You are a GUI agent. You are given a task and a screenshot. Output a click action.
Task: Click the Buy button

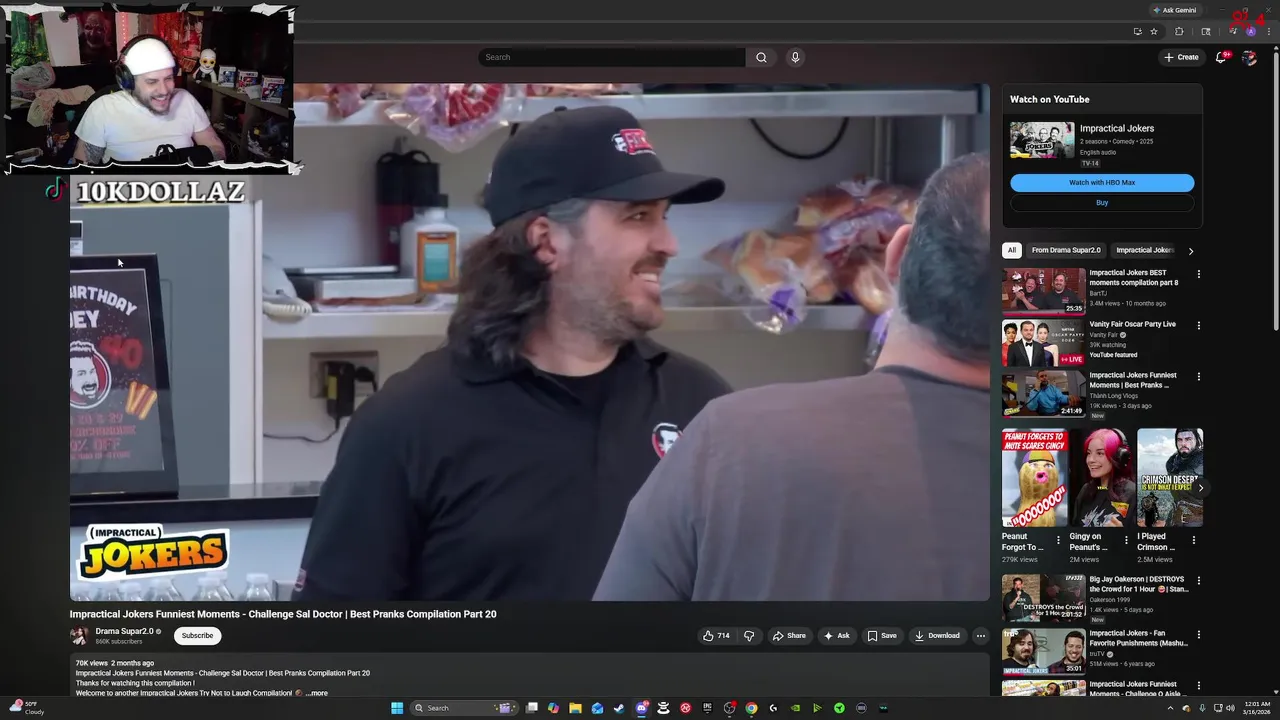[1102, 203]
